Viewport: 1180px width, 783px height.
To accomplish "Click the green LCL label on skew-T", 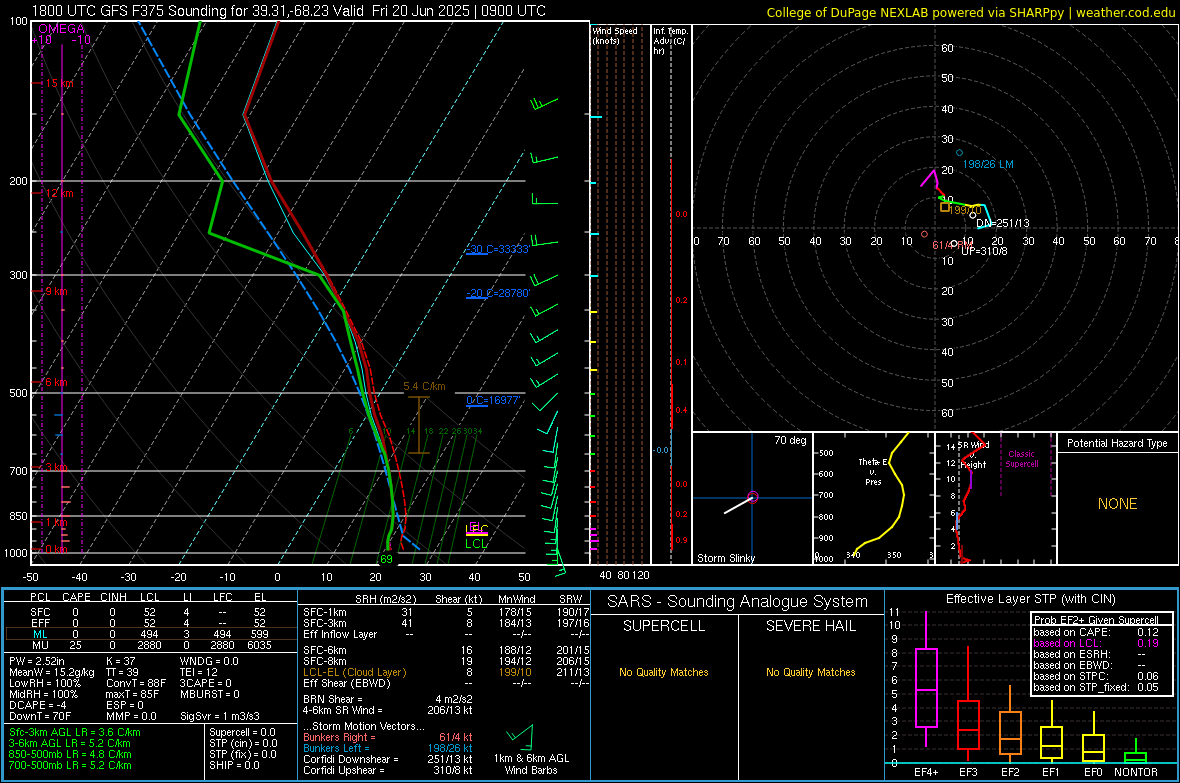I will [x=476, y=544].
